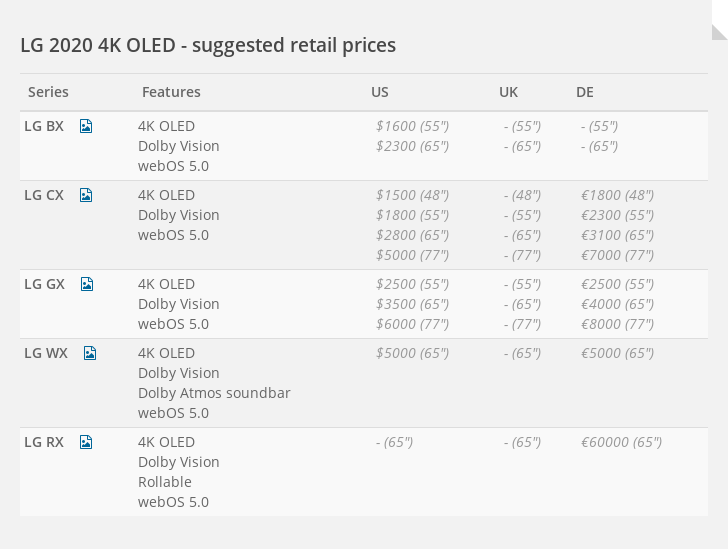This screenshot has width=728, height=549.
Task: Select the LG RX series name
Action: click(x=44, y=442)
